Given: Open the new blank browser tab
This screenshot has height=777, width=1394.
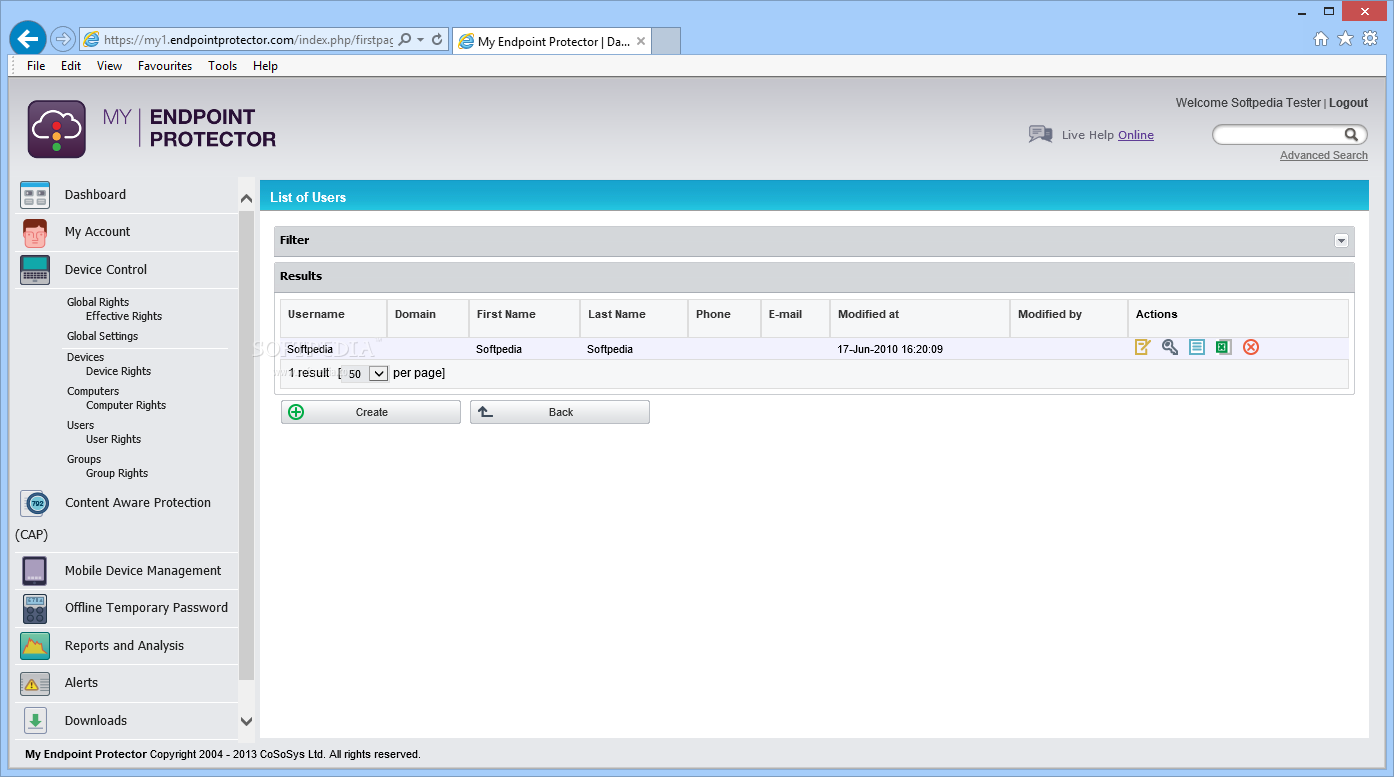Looking at the screenshot, I should click(667, 41).
